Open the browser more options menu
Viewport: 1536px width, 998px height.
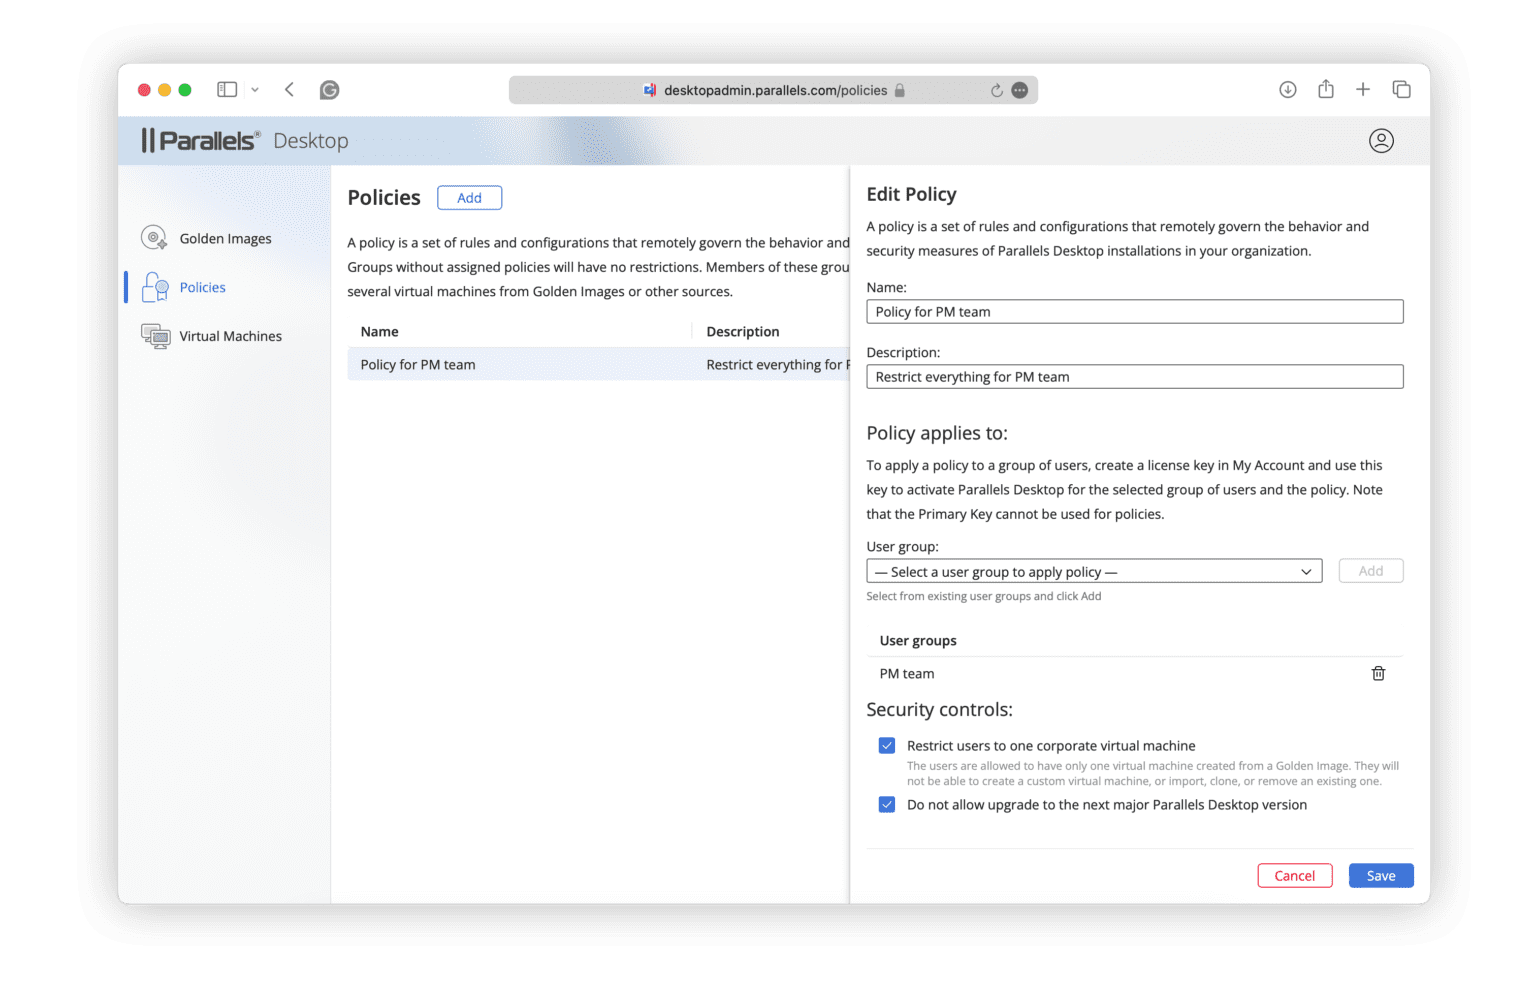[x=1019, y=90]
